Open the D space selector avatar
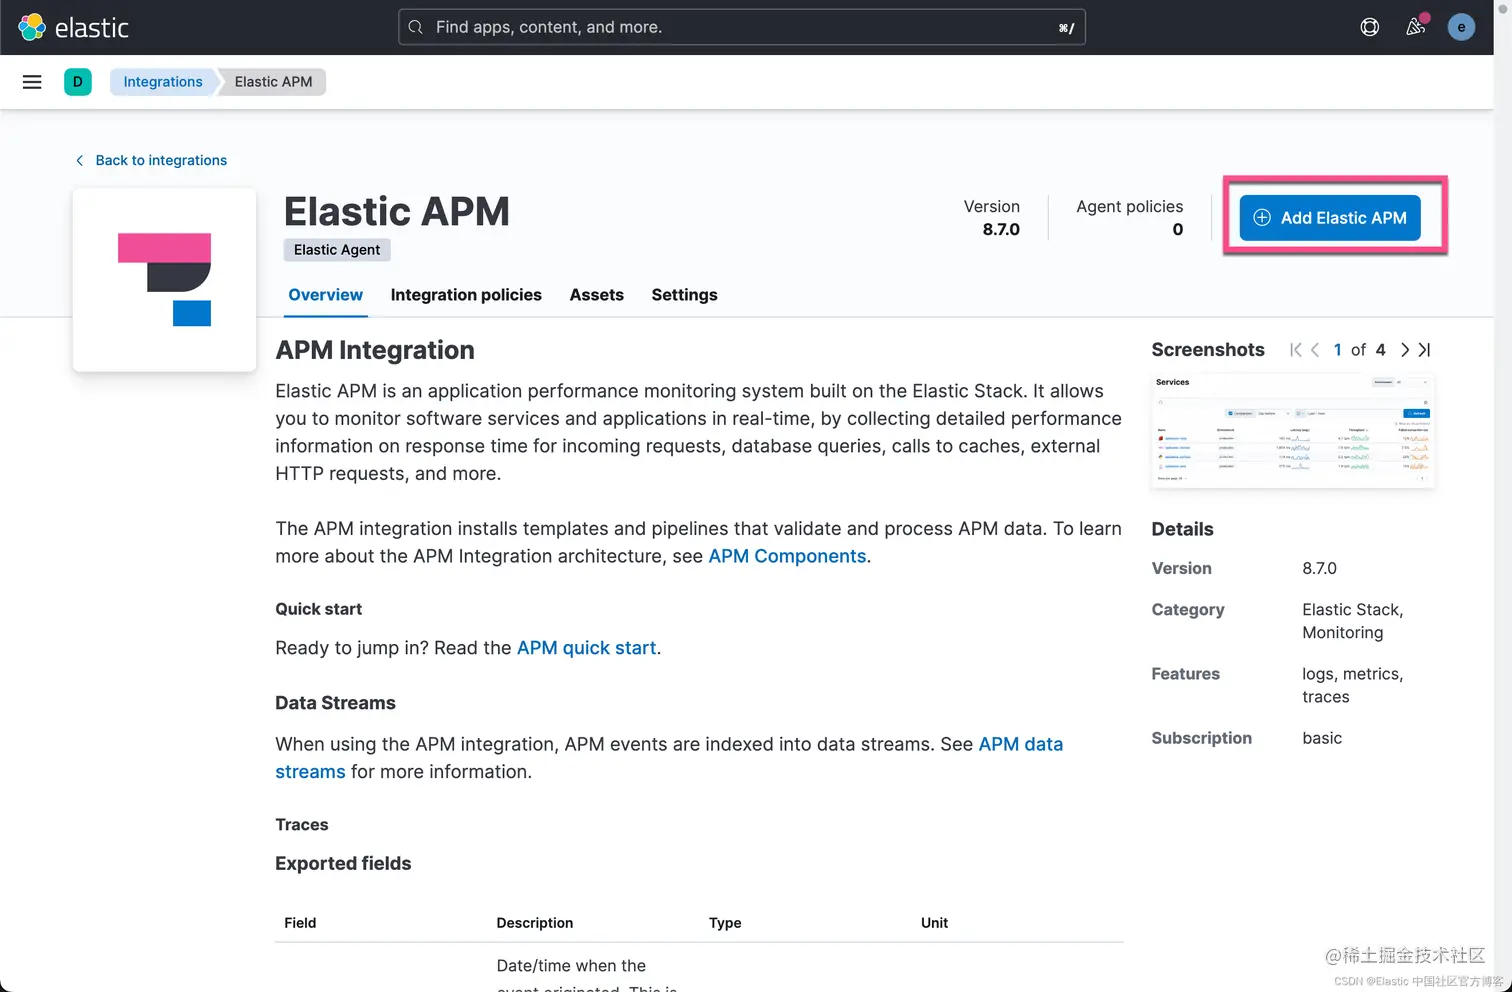 [78, 82]
